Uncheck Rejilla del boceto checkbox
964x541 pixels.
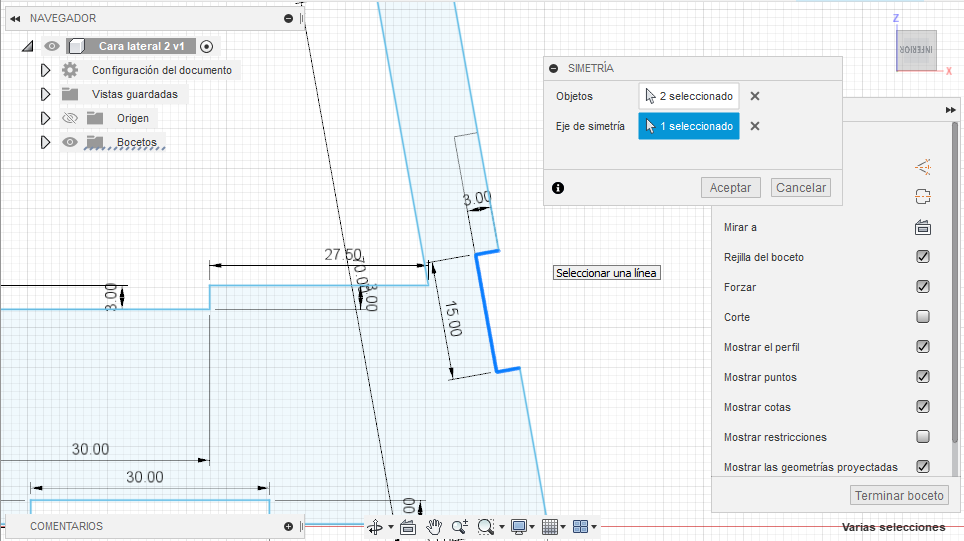tap(923, 256)
